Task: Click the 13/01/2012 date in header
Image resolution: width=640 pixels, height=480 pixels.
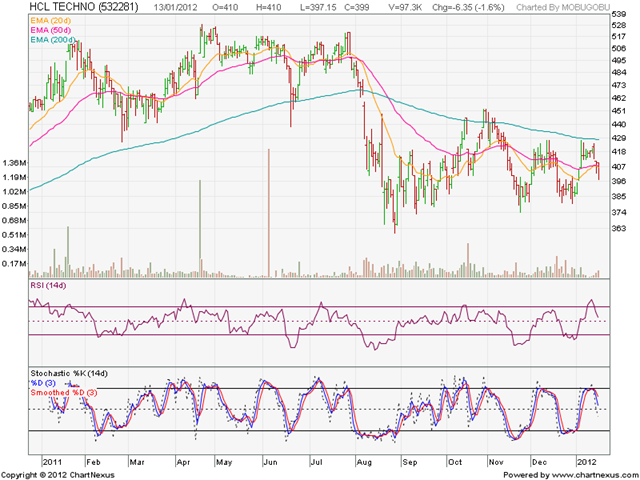Action: pos(176,7)
